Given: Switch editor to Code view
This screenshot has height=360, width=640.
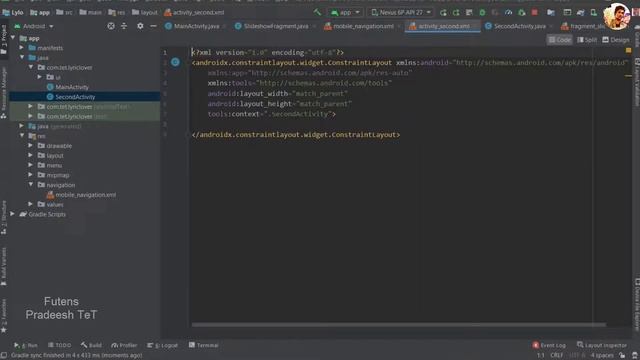Looking at the screenshot, I should click(x=560, y=40).
